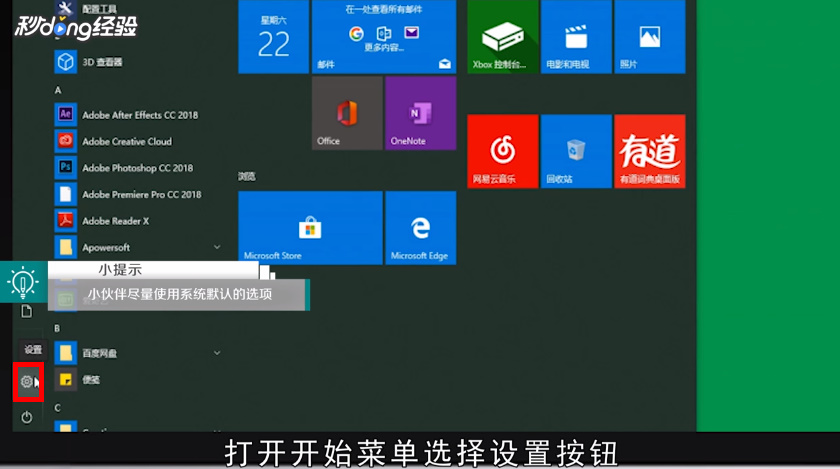Open Adobe Premiere Pro CC 2018 icon
This screenshot has height=469, width=840.
click(x=65, y=194)
